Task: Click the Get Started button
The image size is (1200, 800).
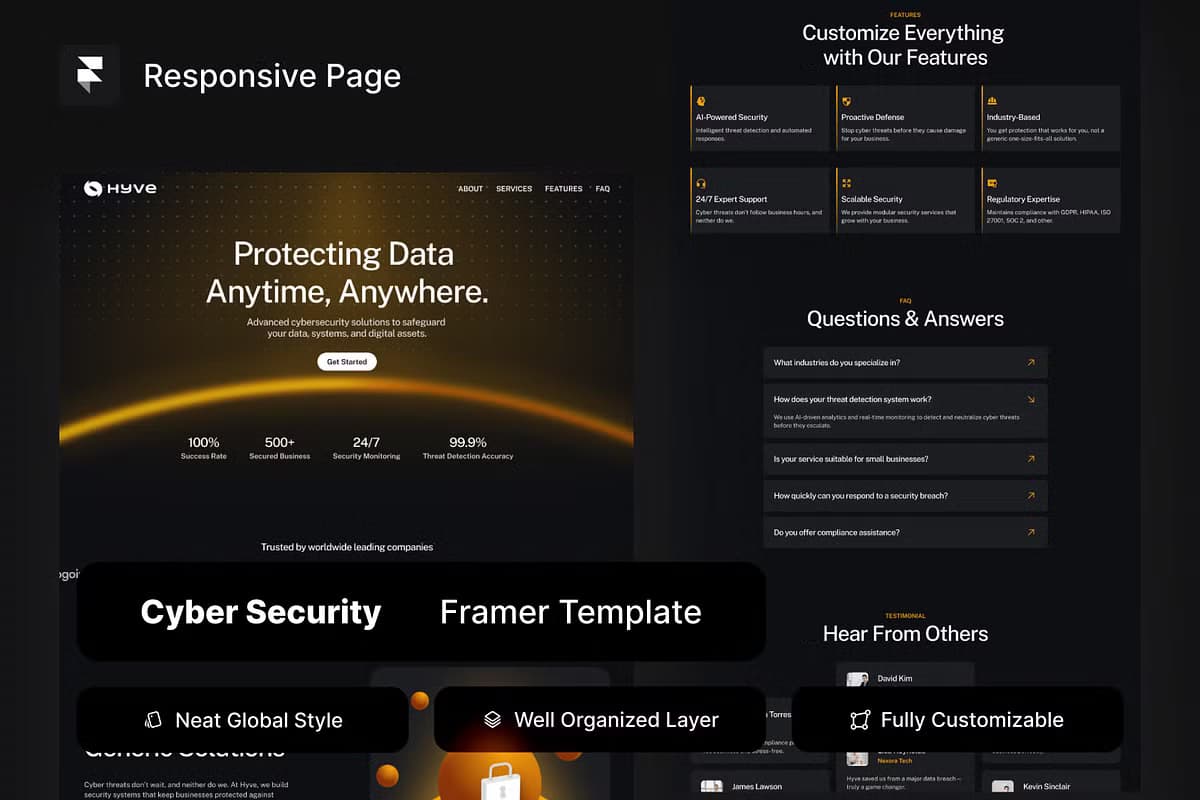Action: click(347, 362)
